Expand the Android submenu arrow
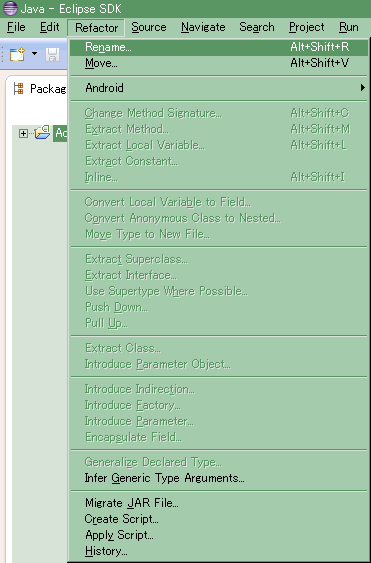 click(363, 88)
